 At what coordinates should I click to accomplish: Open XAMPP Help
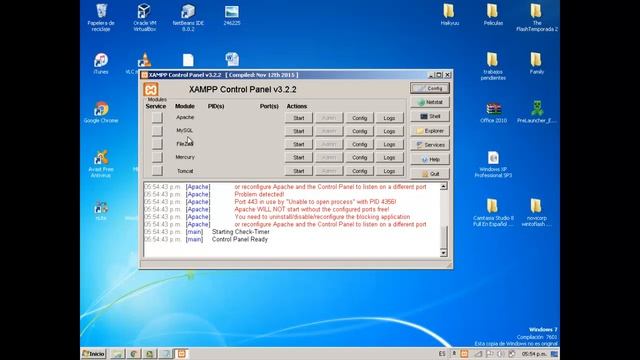point(430,159)
